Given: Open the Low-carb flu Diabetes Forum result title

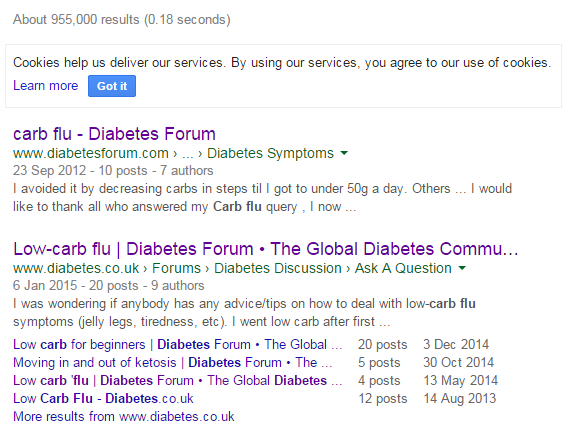Looking at the screenshot, I should [x=266, y=249].
